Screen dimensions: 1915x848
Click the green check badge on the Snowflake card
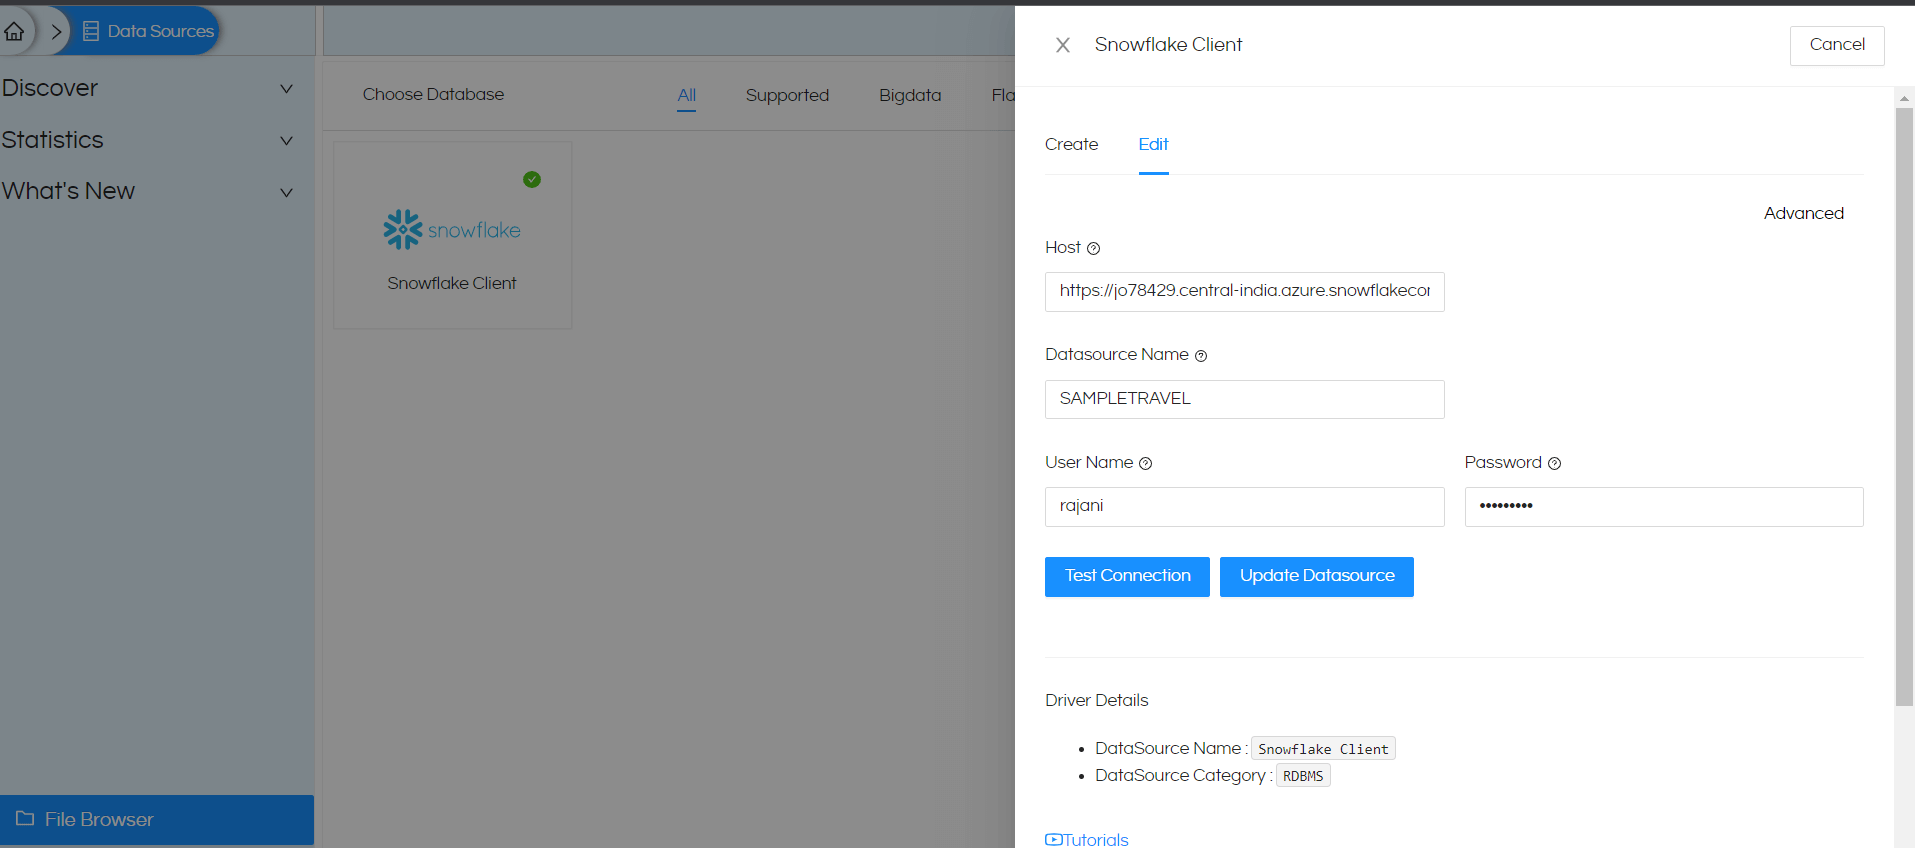(532, 180)
